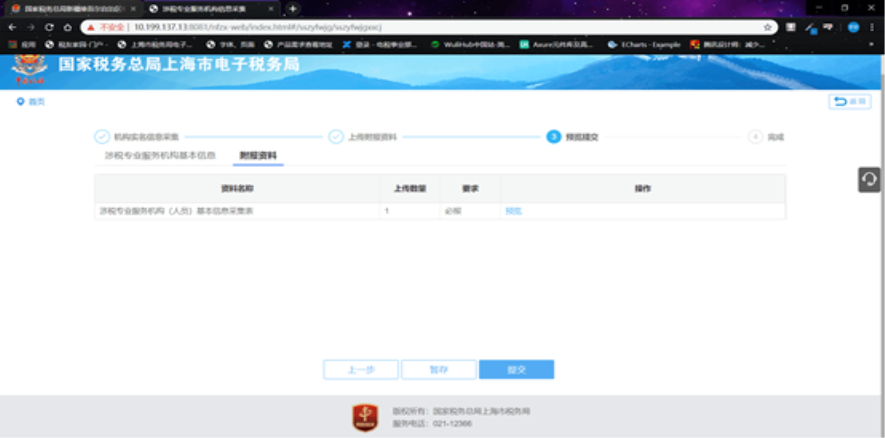885x438 pixels.
Task: Click the footer 版权所有 copyright text
Action: 461,411
